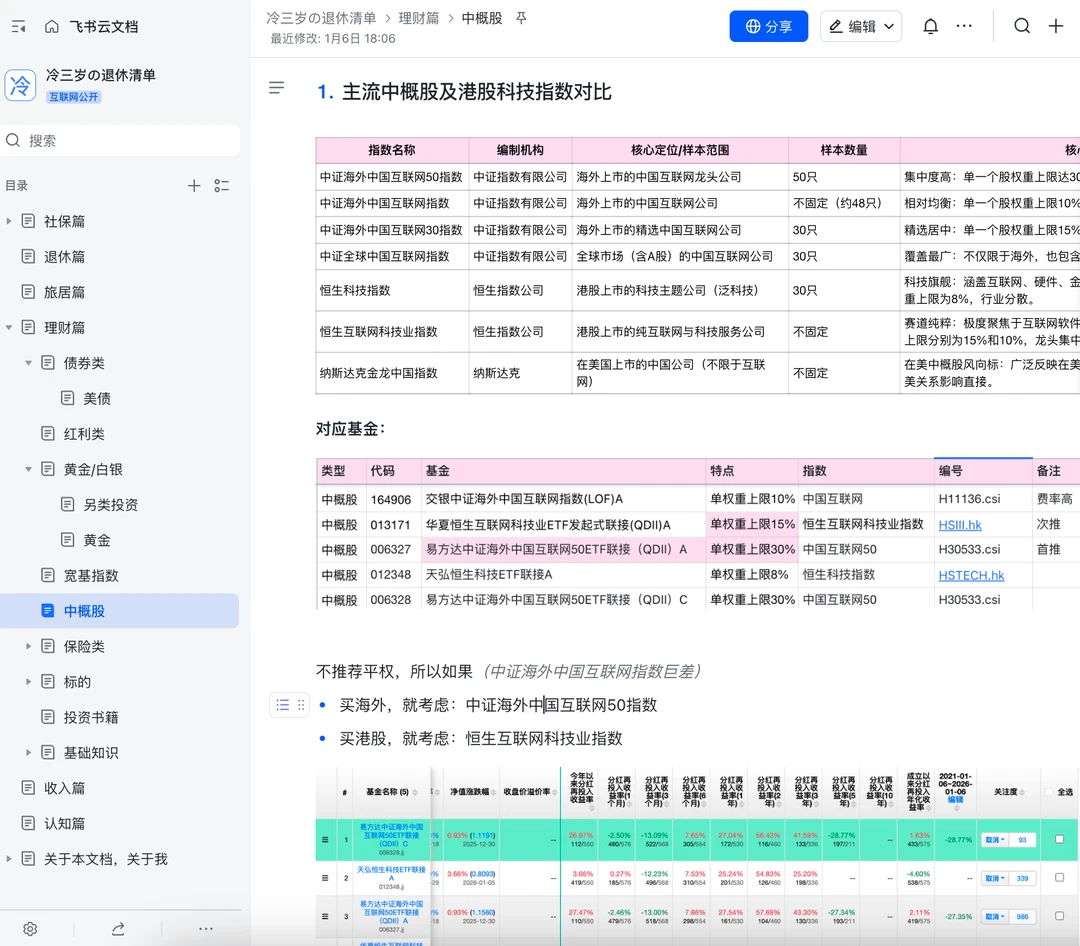The width and height of the screenshot is (1080, 946).
Task: Sort by 关注度 column arrows
Action: [x=1021, y=792]
